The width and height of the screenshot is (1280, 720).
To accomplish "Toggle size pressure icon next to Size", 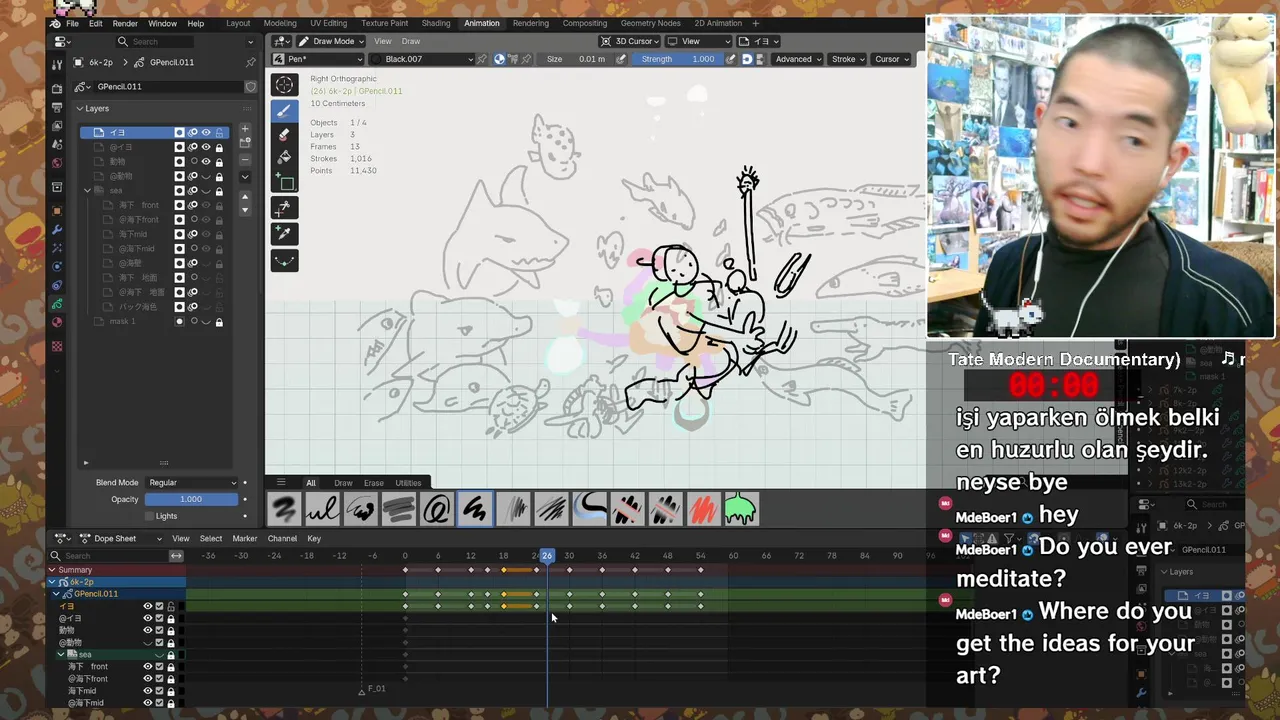I will (621, 59).
